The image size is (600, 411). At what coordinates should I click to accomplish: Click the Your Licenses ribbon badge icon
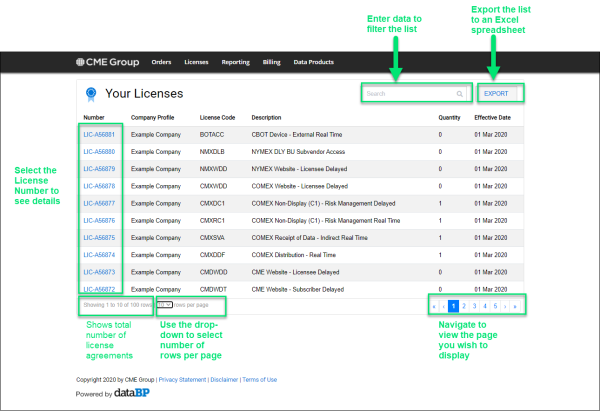pos(91,95)
